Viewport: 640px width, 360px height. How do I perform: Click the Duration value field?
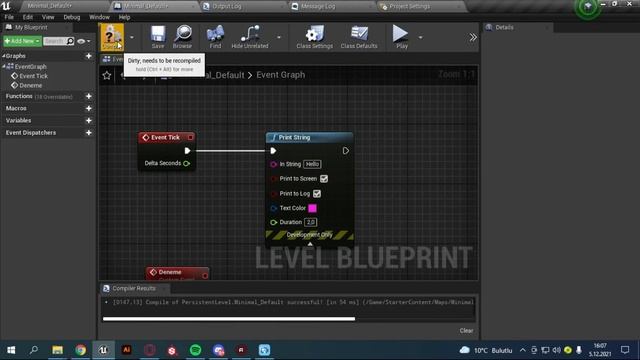click(311, 222)
